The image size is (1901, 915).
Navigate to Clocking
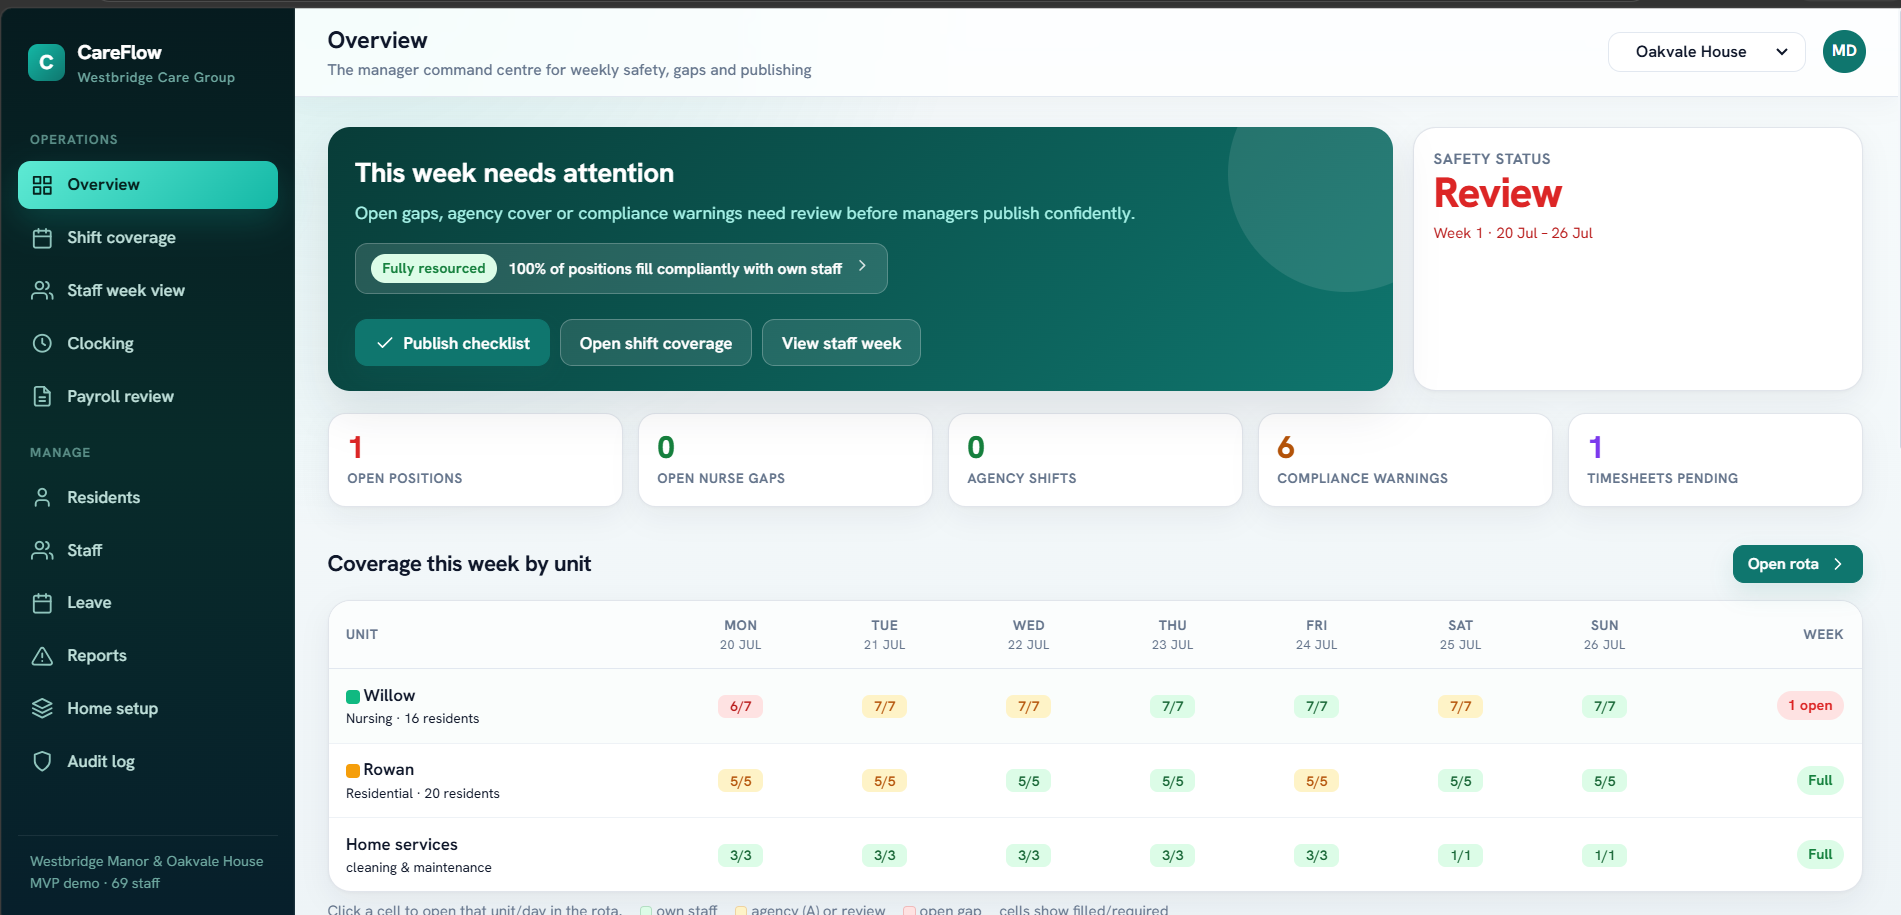coord(148,344)
